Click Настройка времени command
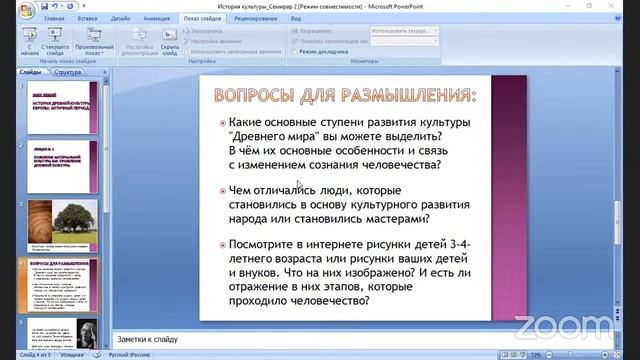This screenshot has height=360, width=640. click(x=212, y=41)
